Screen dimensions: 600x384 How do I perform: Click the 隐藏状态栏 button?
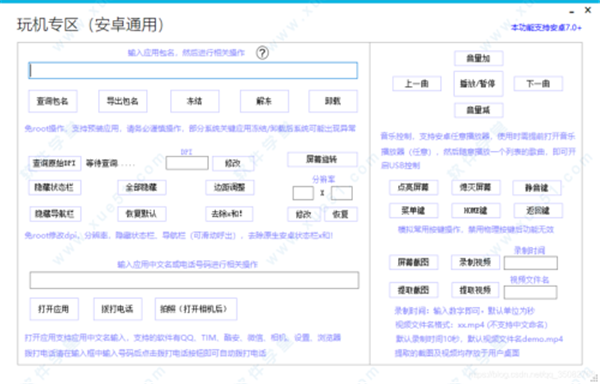[x=55, y=187]
